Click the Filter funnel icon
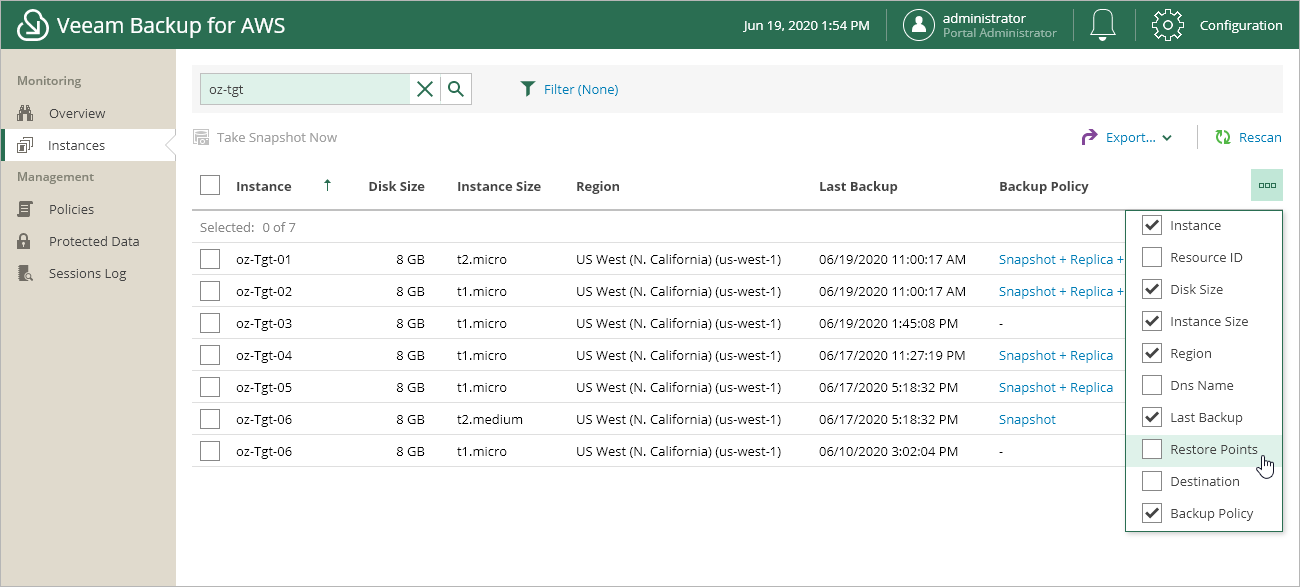 tap(528, 89)
